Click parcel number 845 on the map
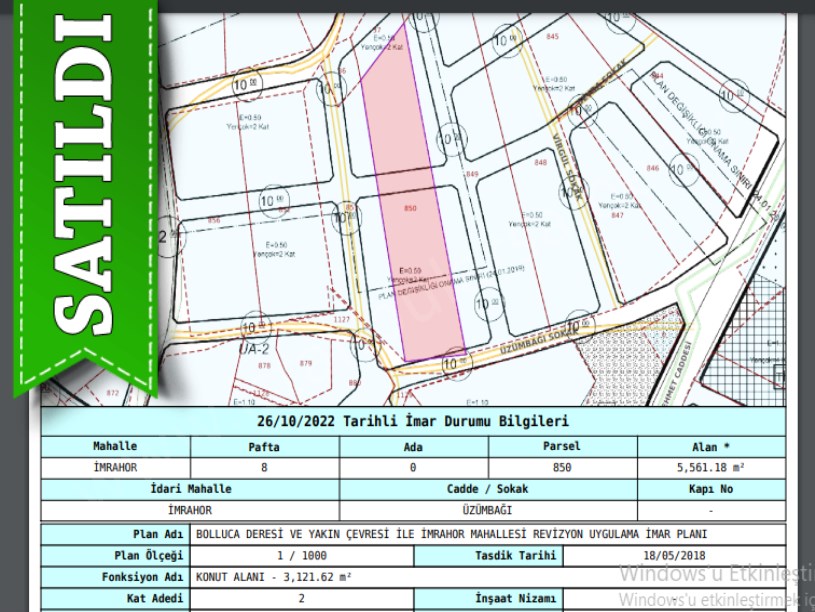The width and height of the screenshot is (815, 612). pyautogui.click(x=552, y=37)
